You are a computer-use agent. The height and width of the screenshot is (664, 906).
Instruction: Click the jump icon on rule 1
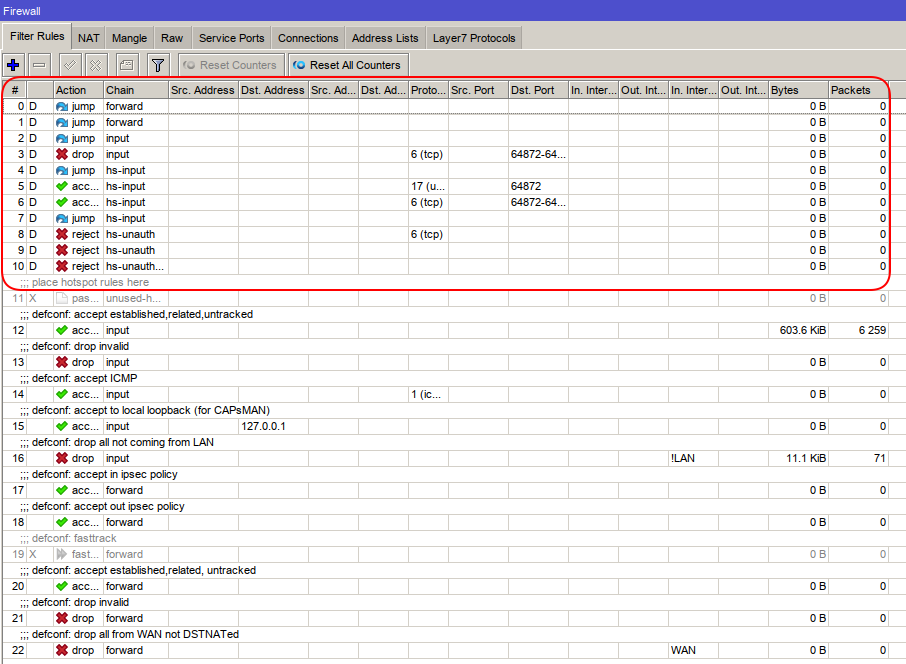coord(62,123)
